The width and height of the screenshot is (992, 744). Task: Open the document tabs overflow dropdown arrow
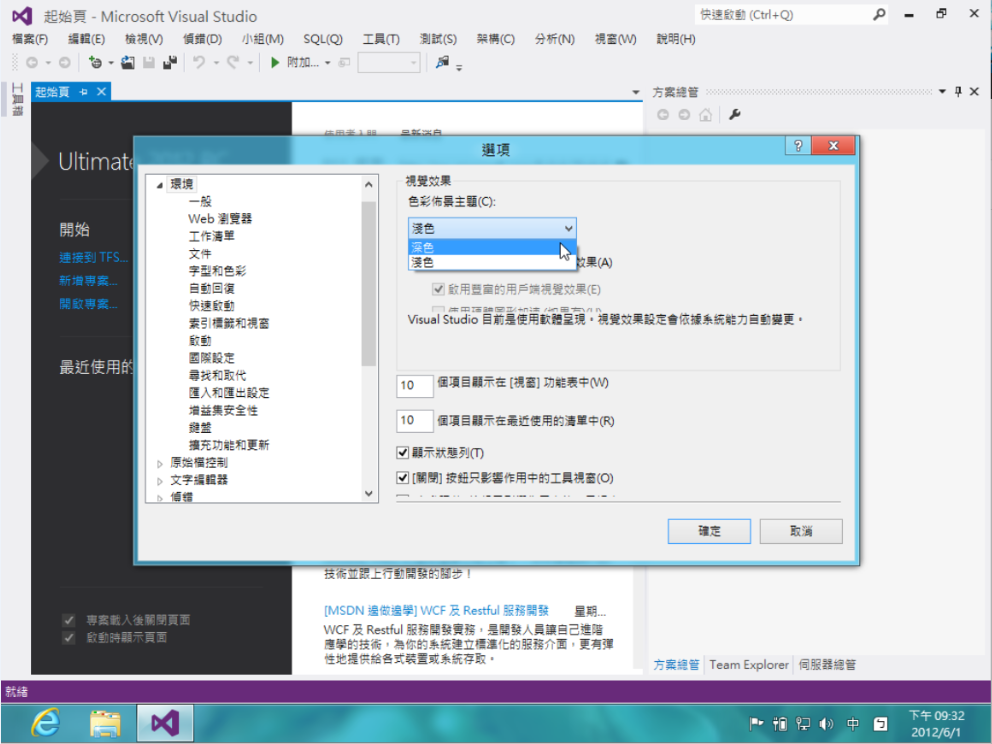point(636,92)
